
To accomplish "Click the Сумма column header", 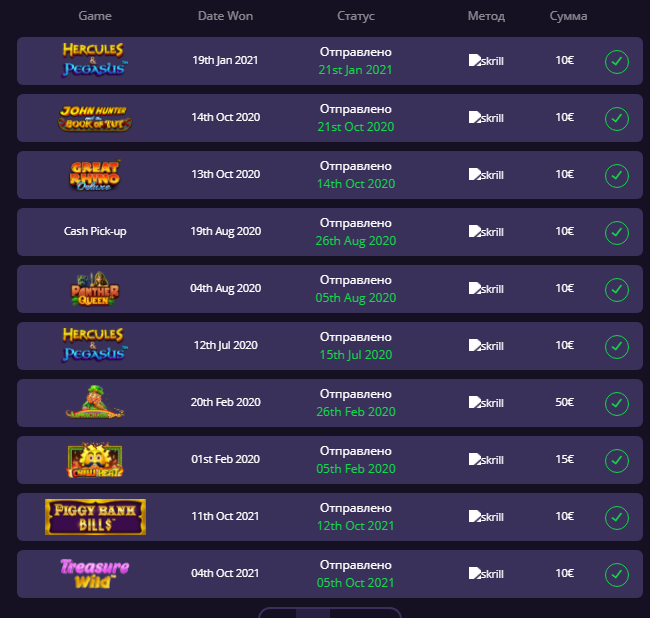I will [568, 16].
